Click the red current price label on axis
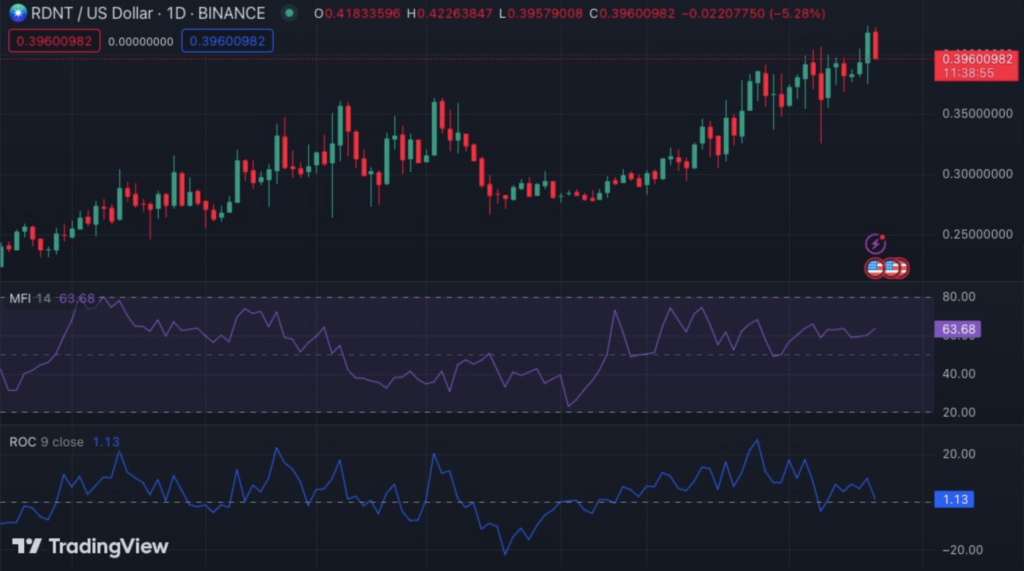The image size is (1024, 571). click(976, 65)
